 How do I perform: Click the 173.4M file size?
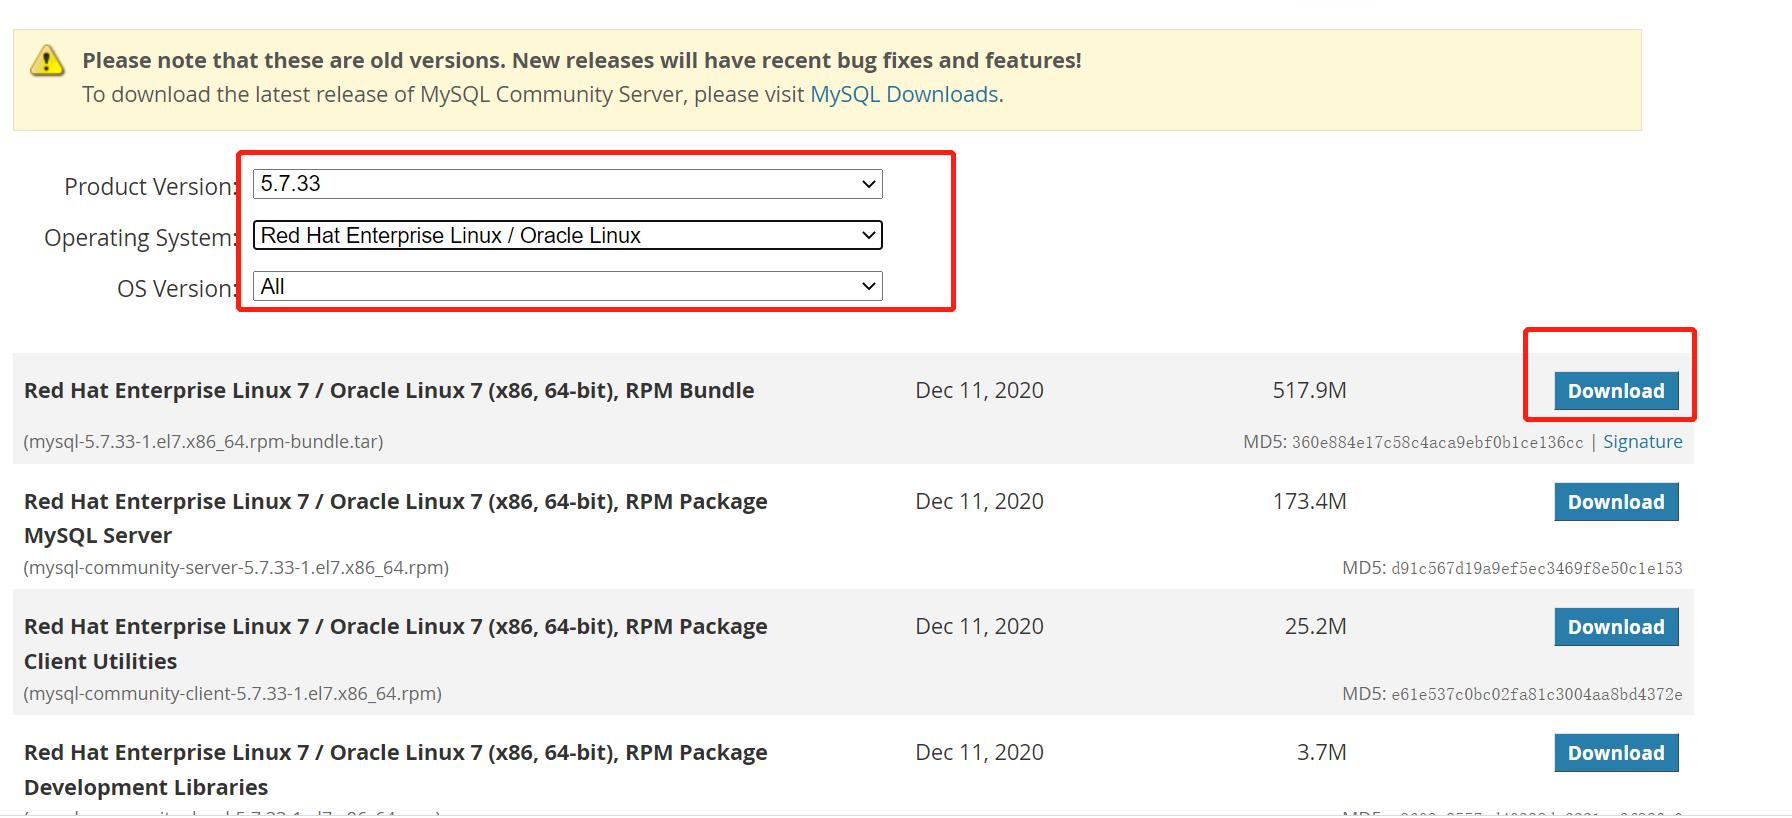[x=1309, y=502]
